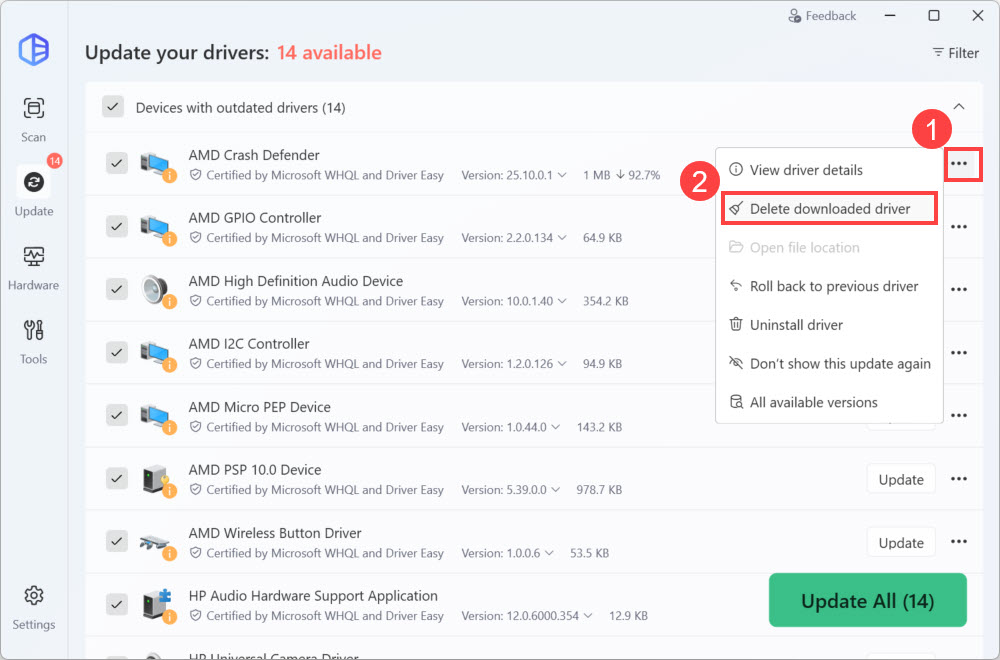Click the Driver Easy logo icon
This screenshot has width=1000, height=660.
(34, 49)
